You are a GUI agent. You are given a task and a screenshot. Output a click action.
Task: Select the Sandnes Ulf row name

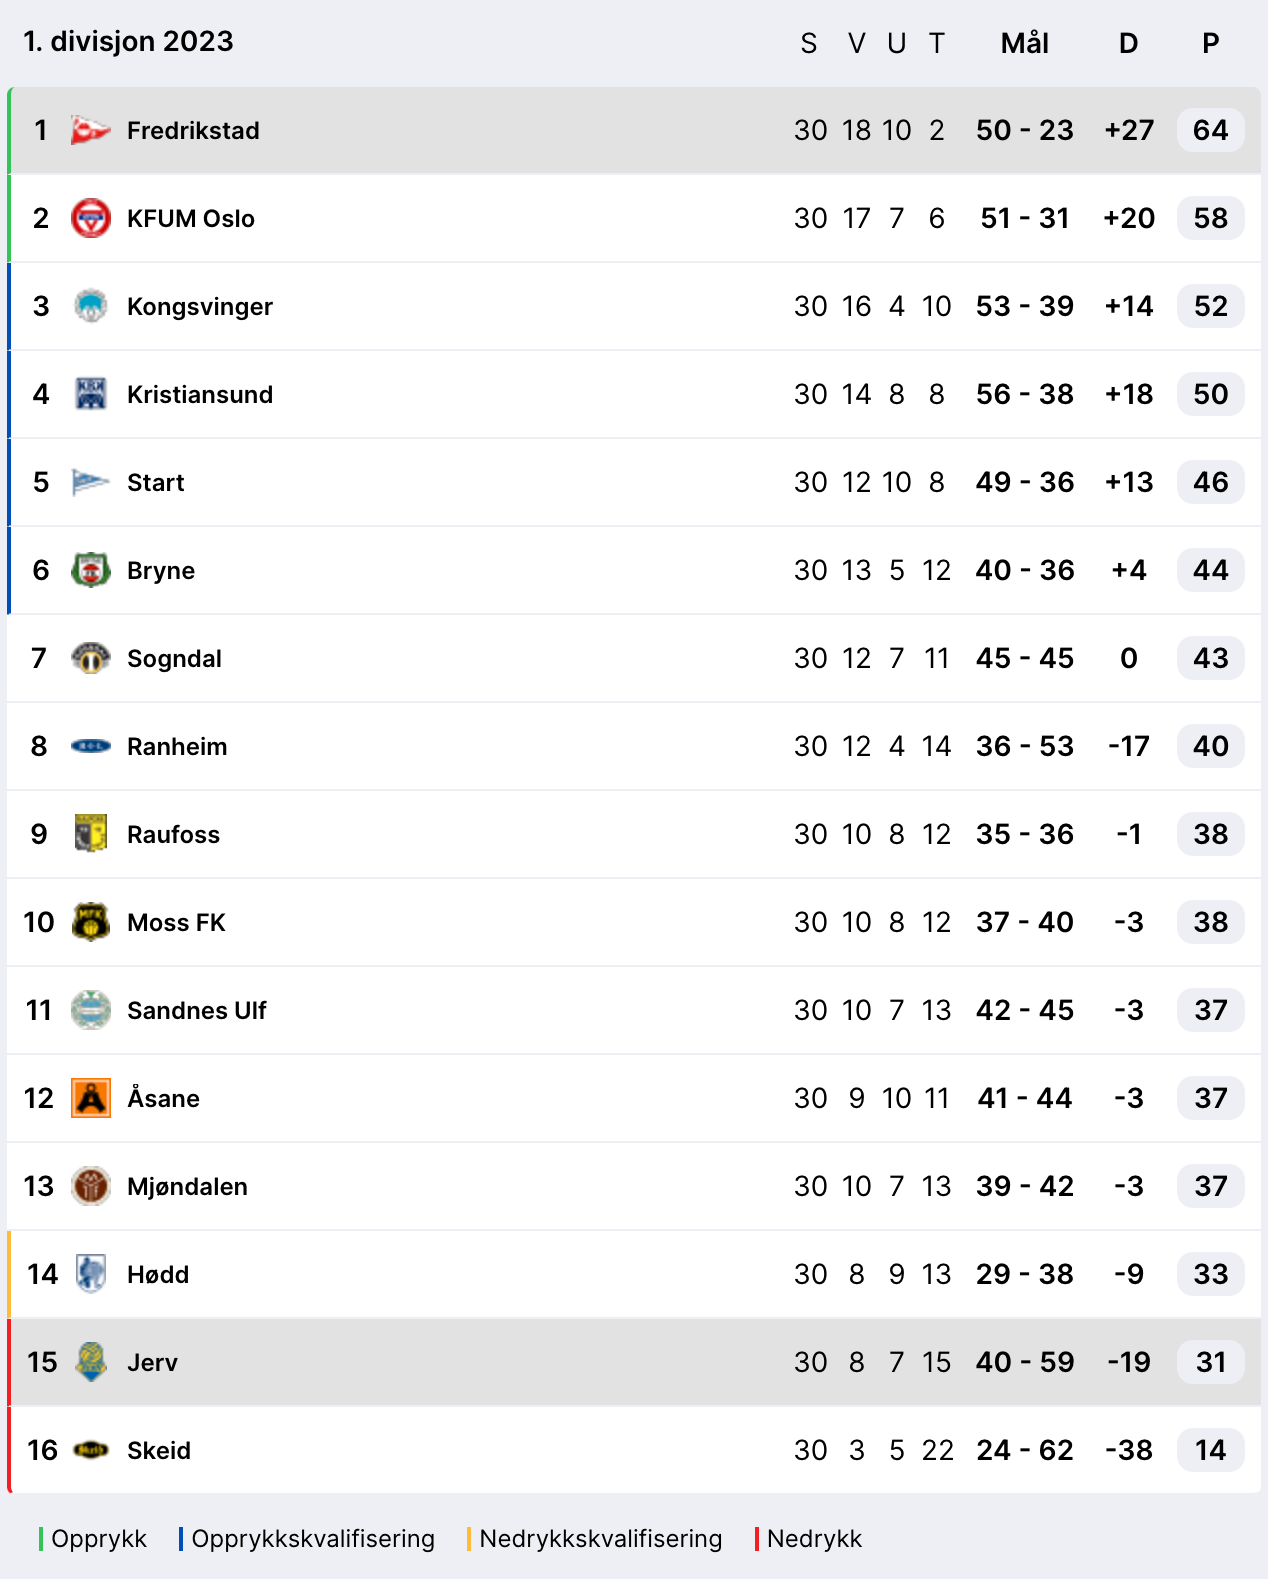pyautogui.click(x=196, y=1010)
